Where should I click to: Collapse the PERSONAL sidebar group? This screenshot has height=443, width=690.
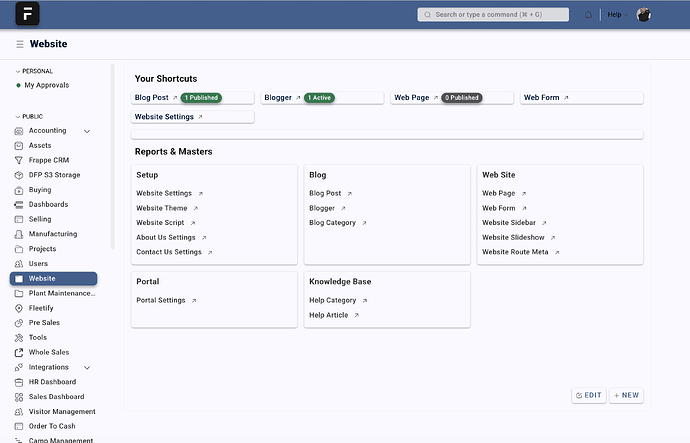pos(34,71)
